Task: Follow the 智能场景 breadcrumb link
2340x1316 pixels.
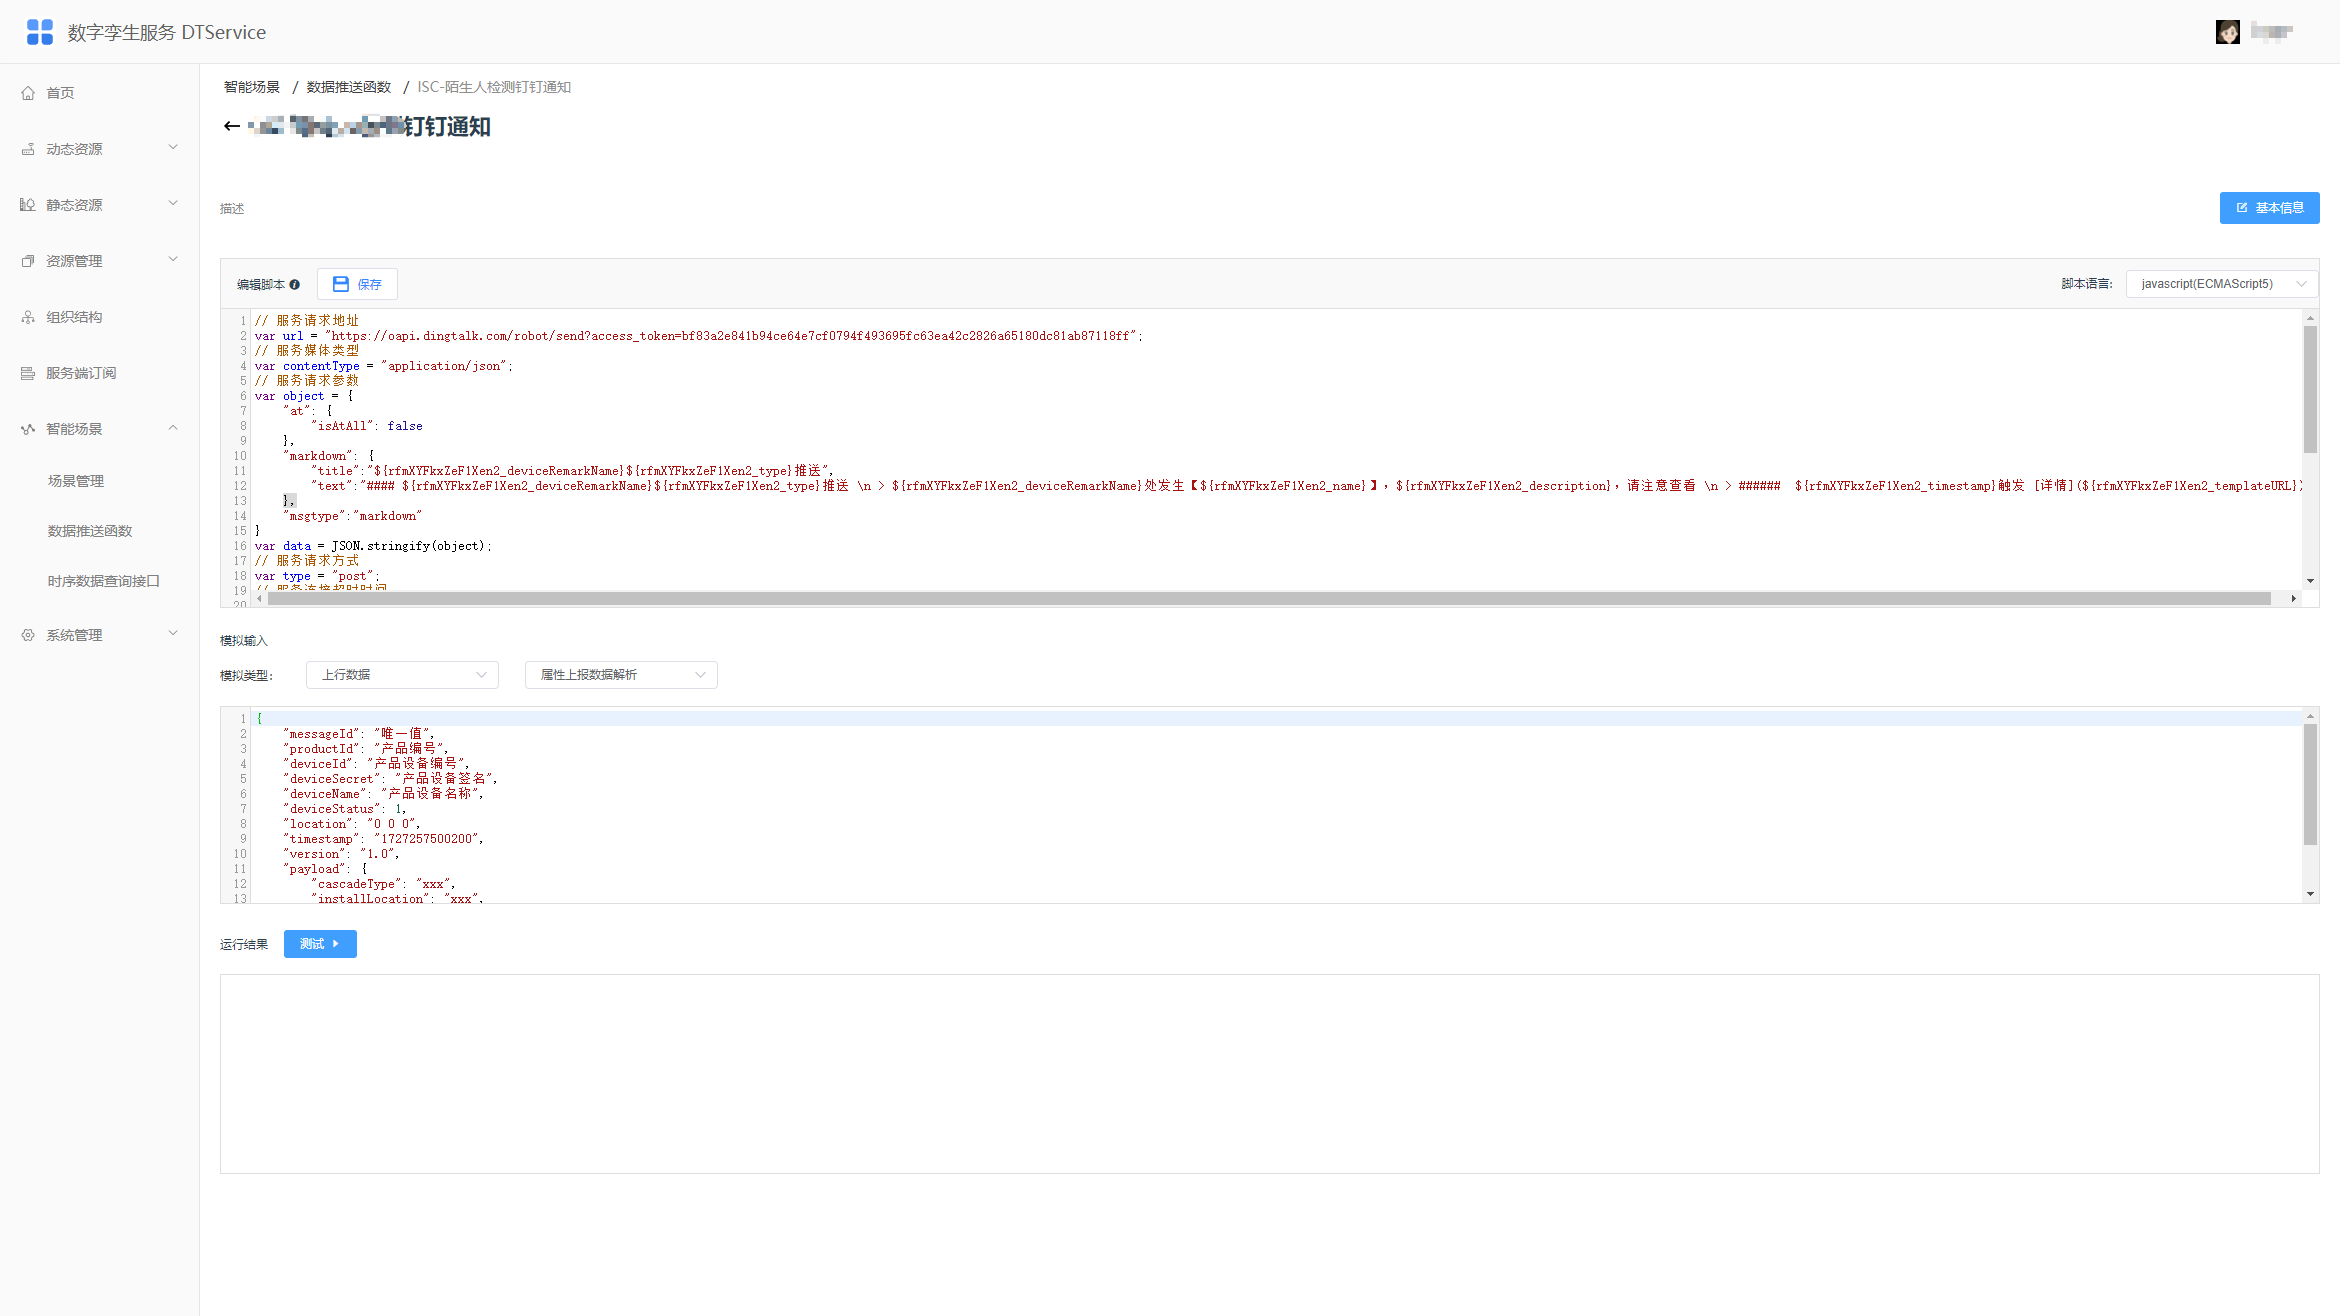Action: click(252, 87)
